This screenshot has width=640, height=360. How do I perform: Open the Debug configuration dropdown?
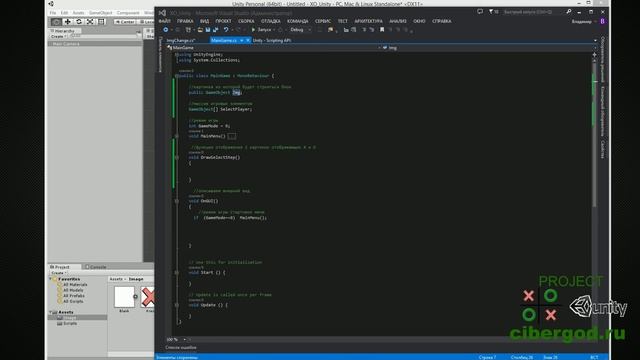[x=300, y=30]
